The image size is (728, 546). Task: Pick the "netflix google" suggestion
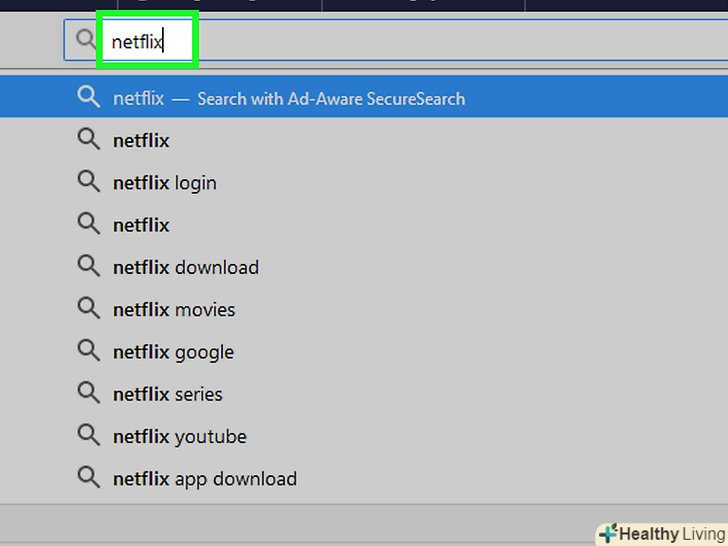(173, 352)
